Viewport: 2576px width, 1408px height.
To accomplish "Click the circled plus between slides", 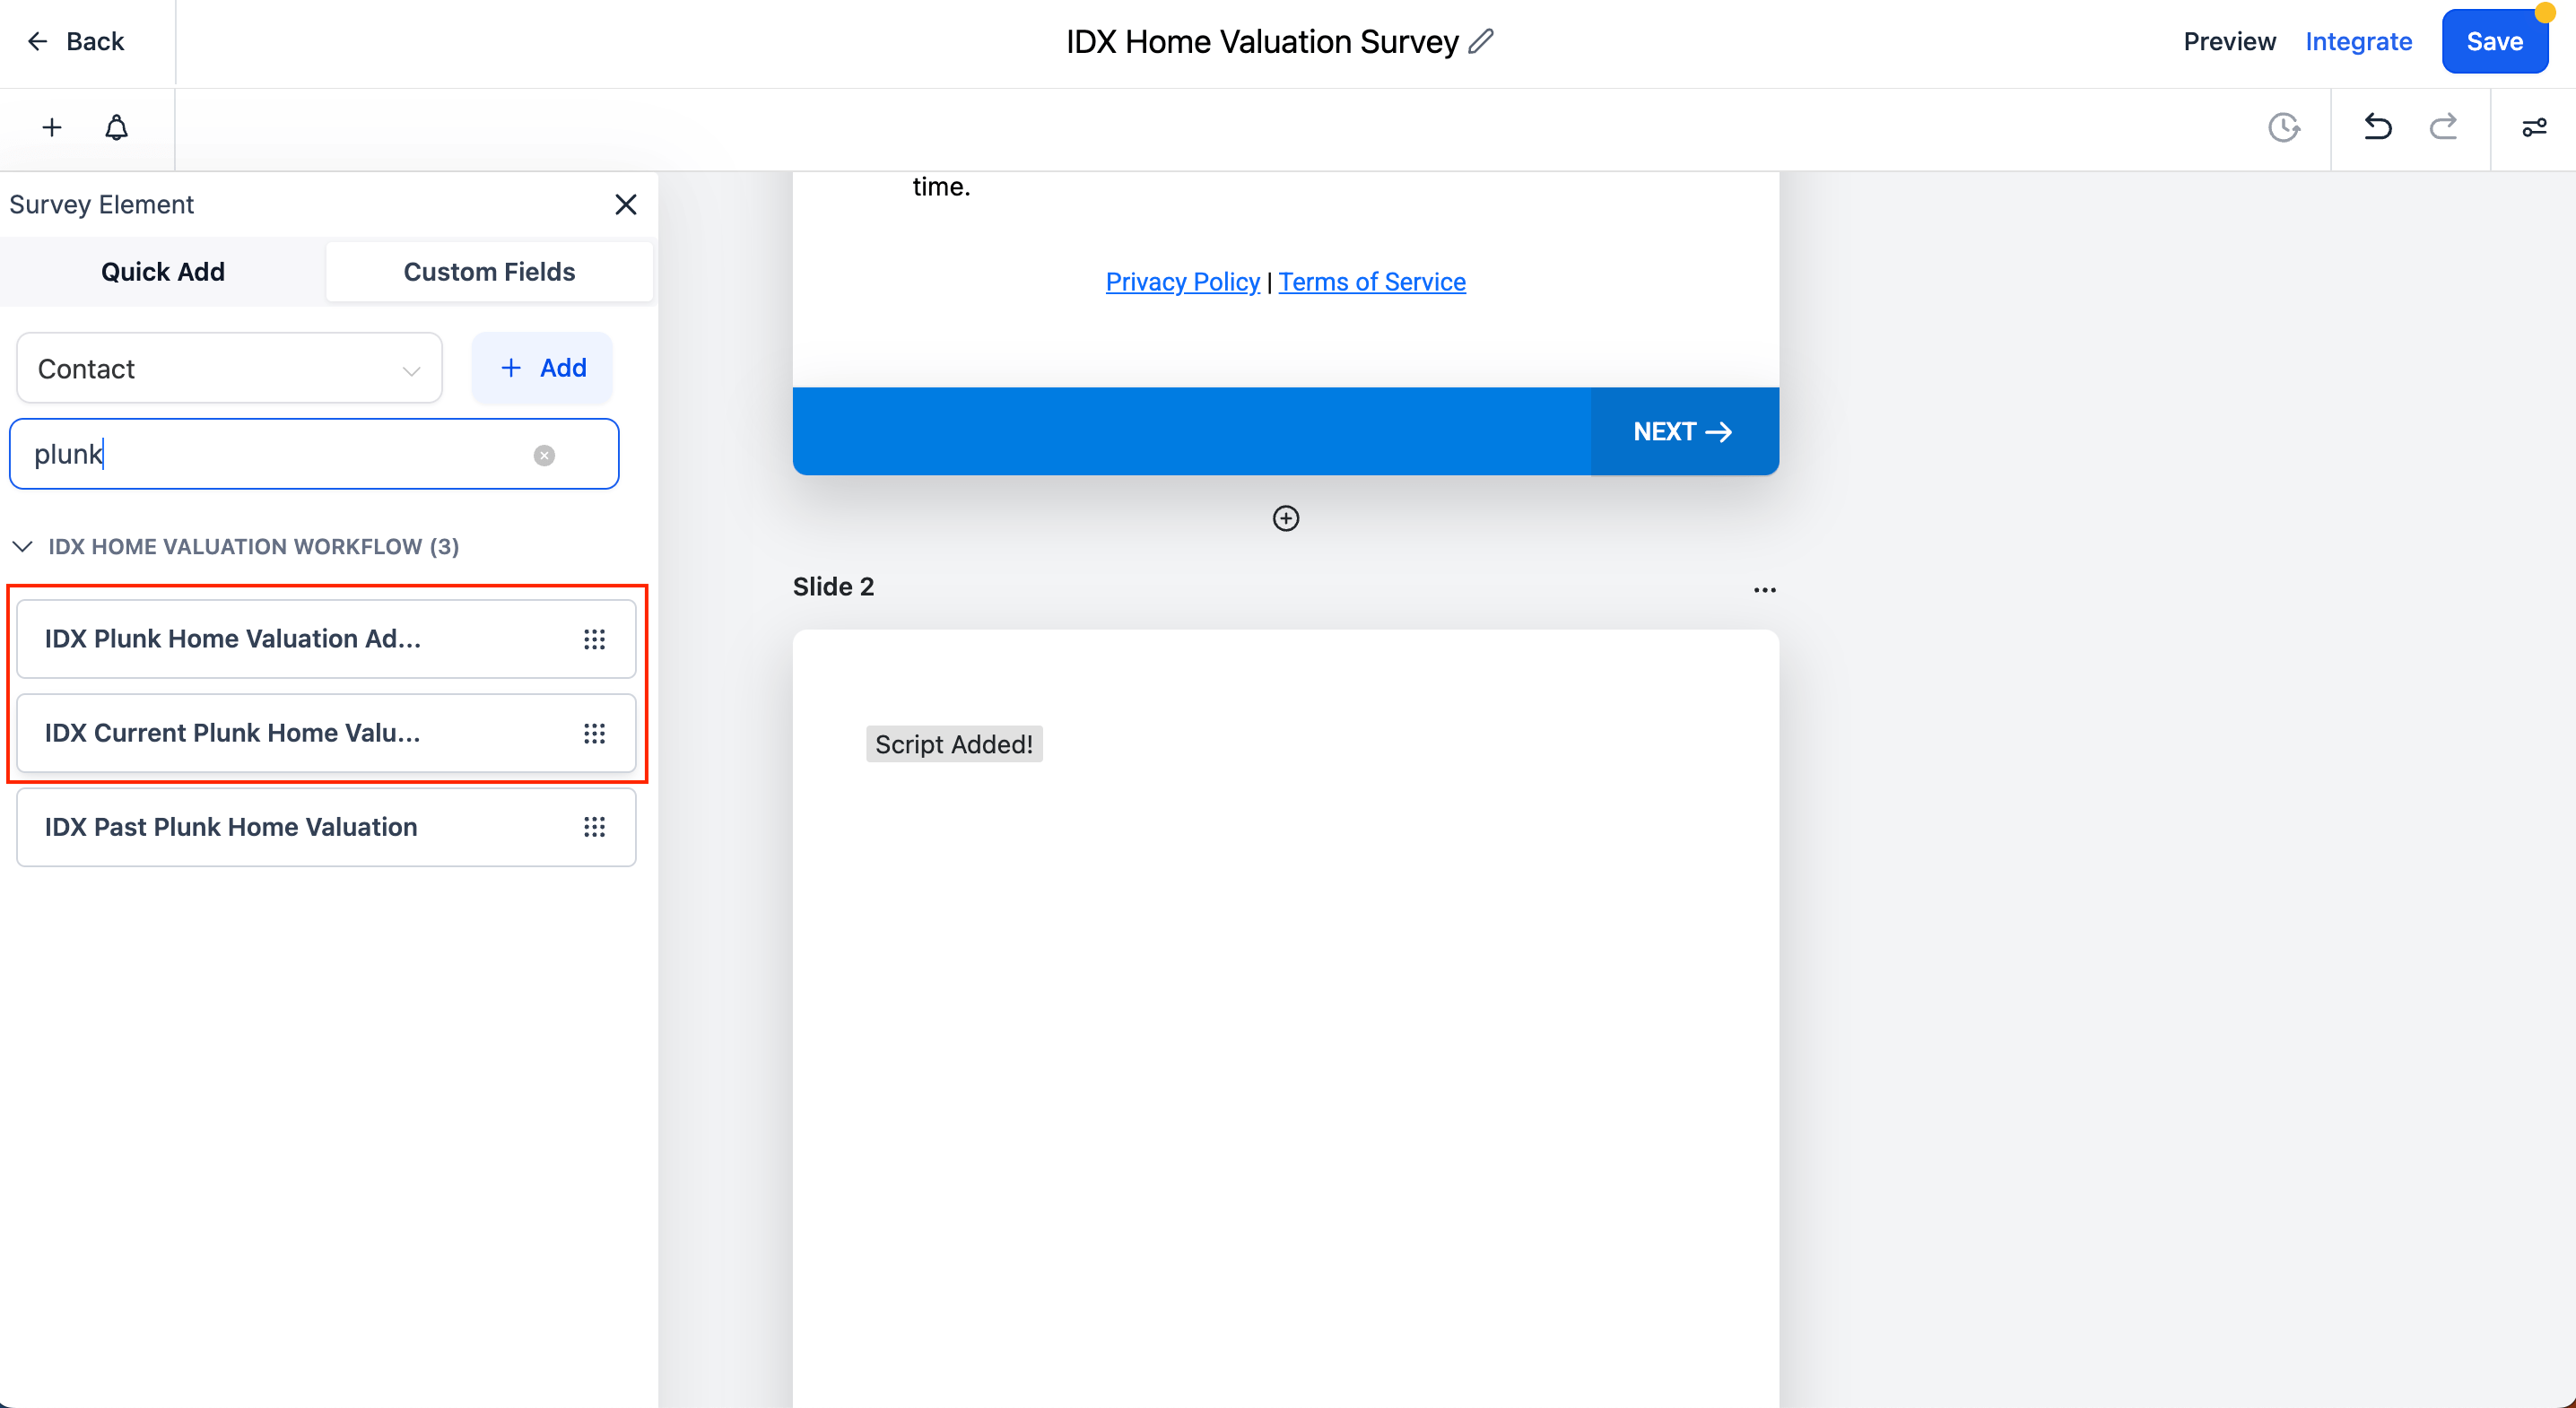I will 1285,518.
